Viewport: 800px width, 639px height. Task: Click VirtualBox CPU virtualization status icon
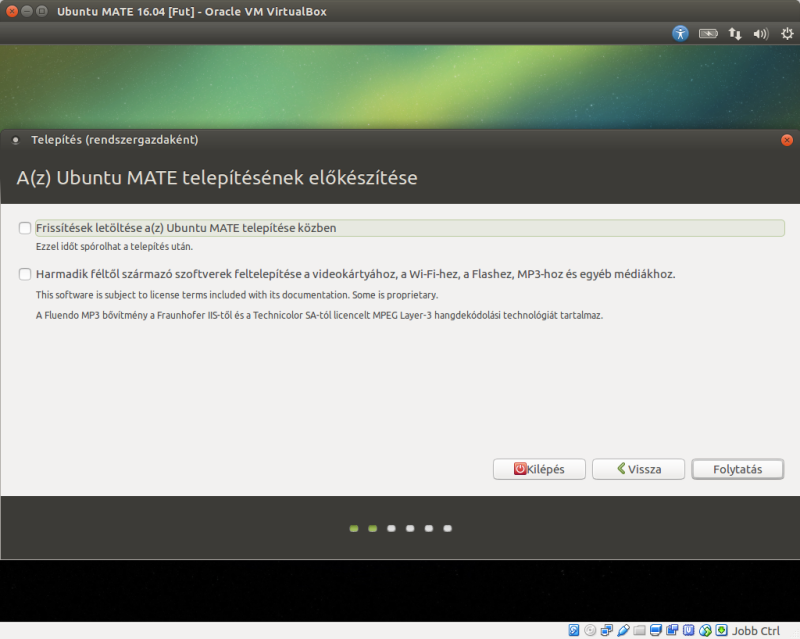[x=688, y=630]
